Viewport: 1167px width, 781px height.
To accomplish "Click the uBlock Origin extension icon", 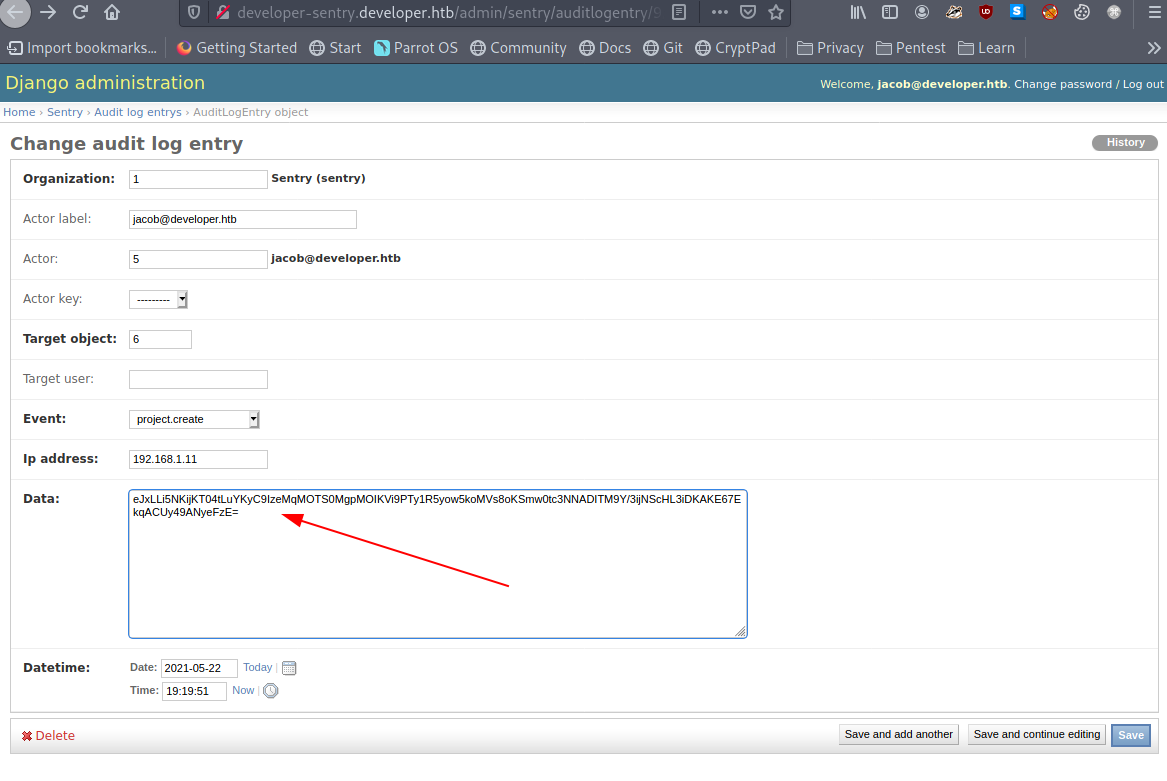I will click(x=986, y=13).
